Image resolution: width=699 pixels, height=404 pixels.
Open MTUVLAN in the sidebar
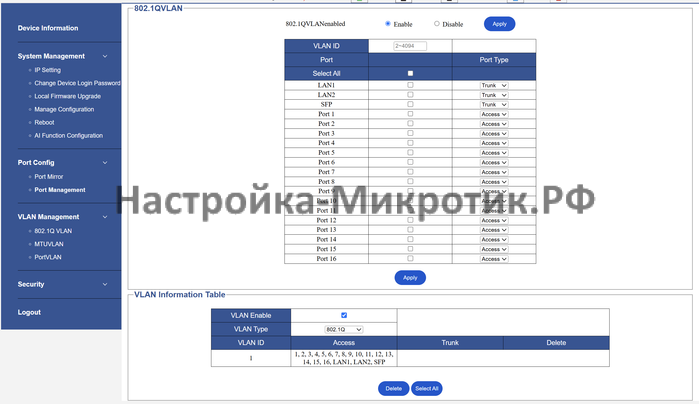(49, 244)
